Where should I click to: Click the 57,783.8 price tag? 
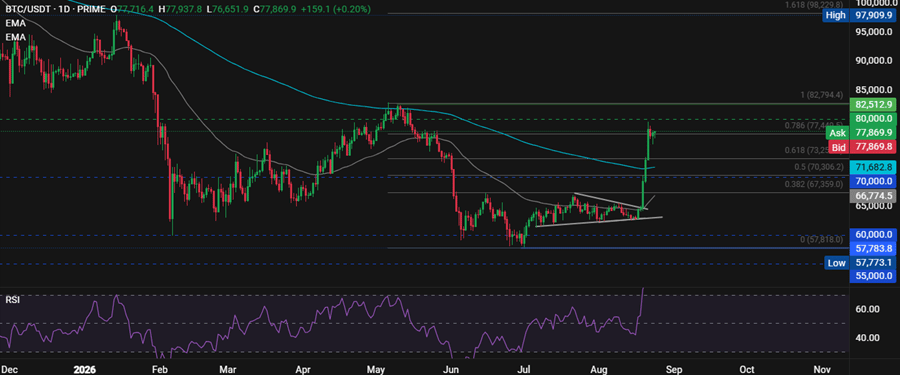point(872,248)
